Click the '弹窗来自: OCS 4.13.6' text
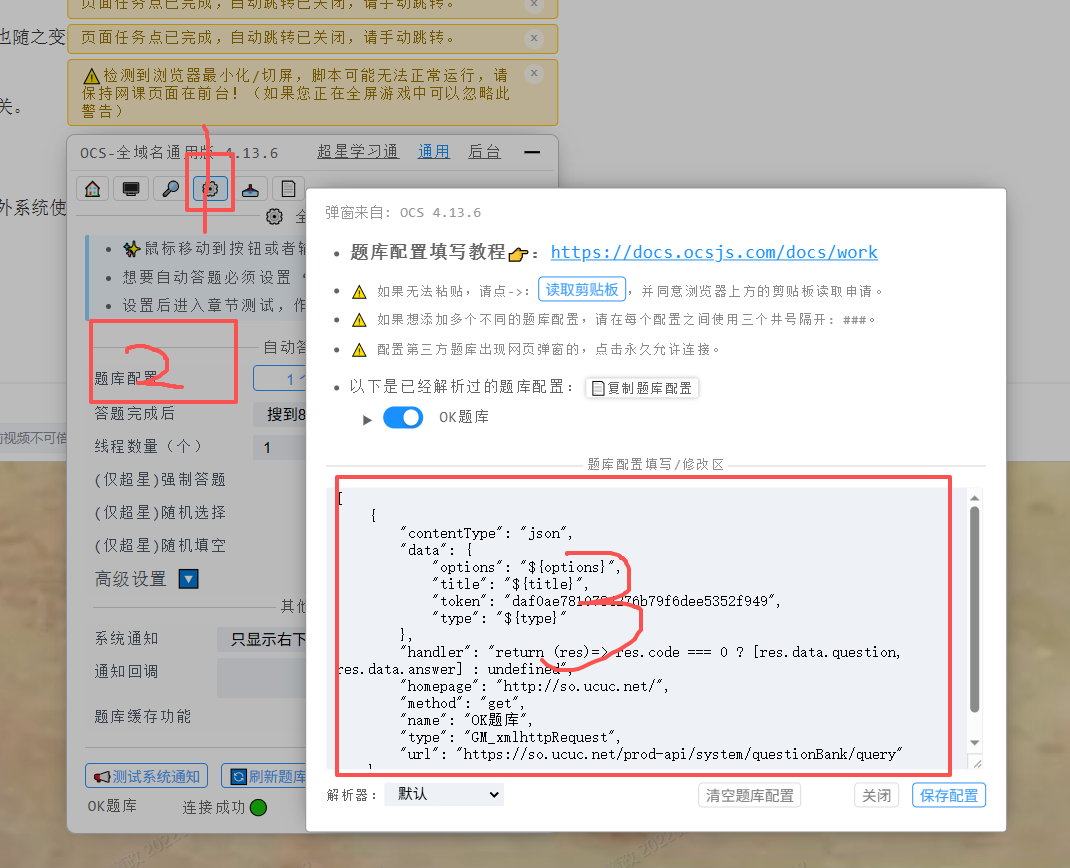 403,213
